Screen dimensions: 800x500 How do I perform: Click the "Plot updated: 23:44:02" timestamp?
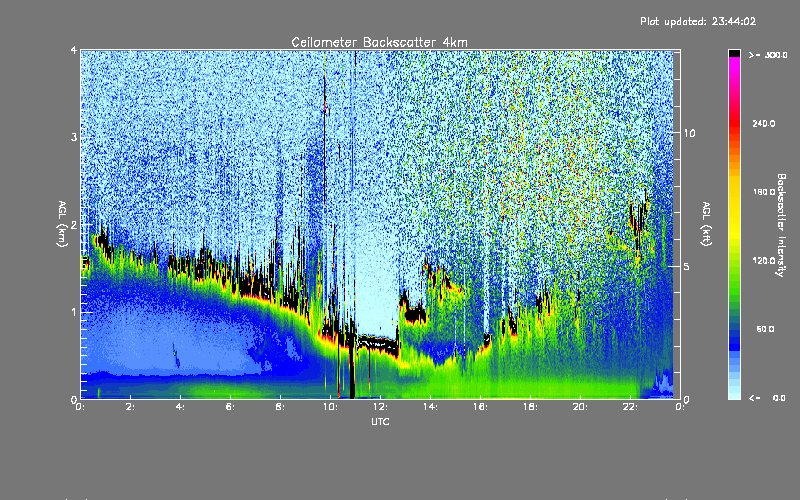coord(698,21)
